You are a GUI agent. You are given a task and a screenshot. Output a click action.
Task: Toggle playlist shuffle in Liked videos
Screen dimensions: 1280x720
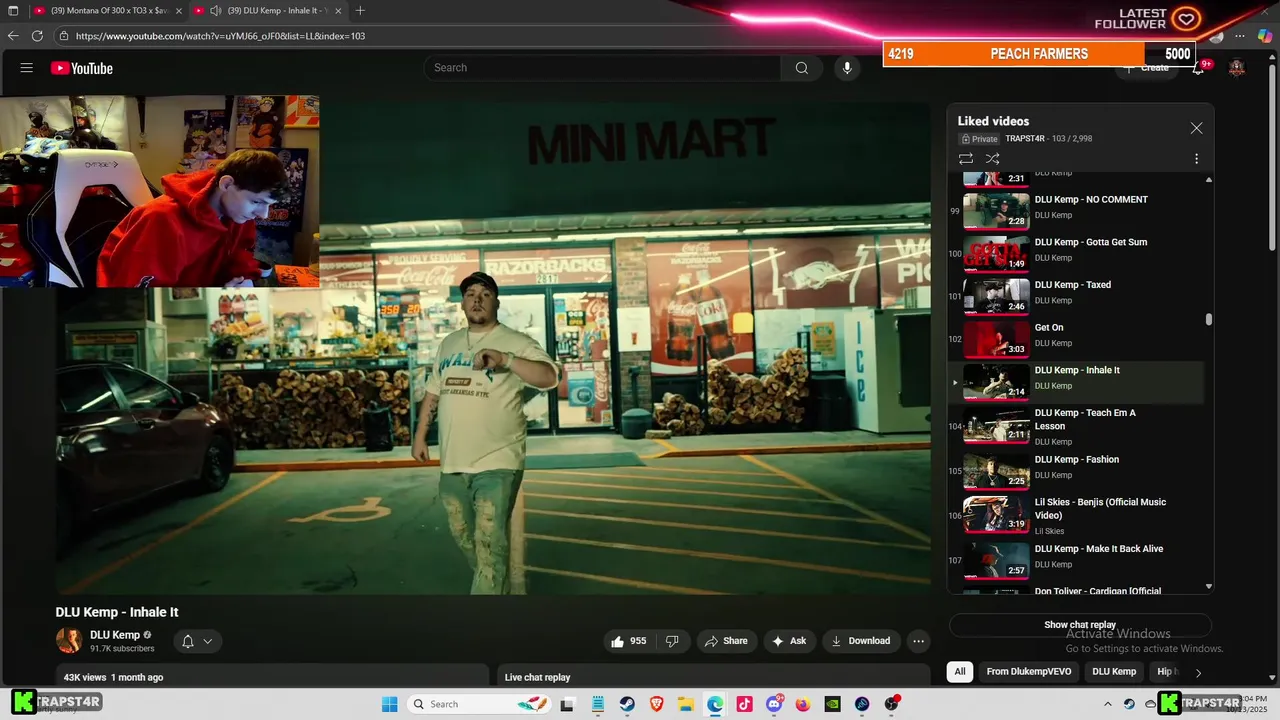point(992,159)
